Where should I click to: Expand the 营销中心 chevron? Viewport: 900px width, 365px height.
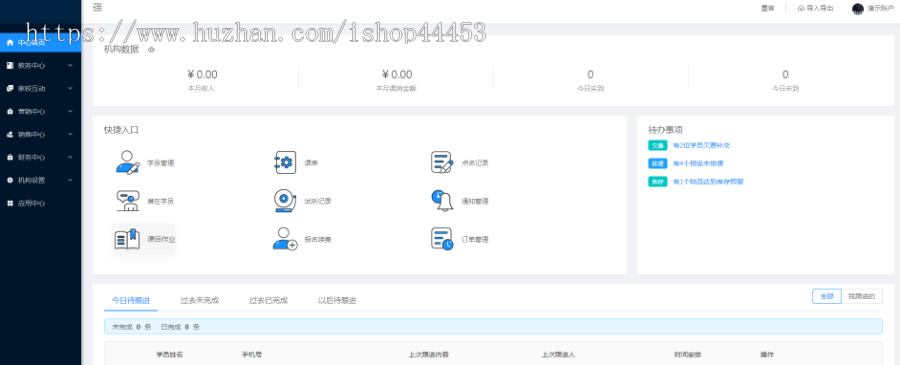coord(70,111)
